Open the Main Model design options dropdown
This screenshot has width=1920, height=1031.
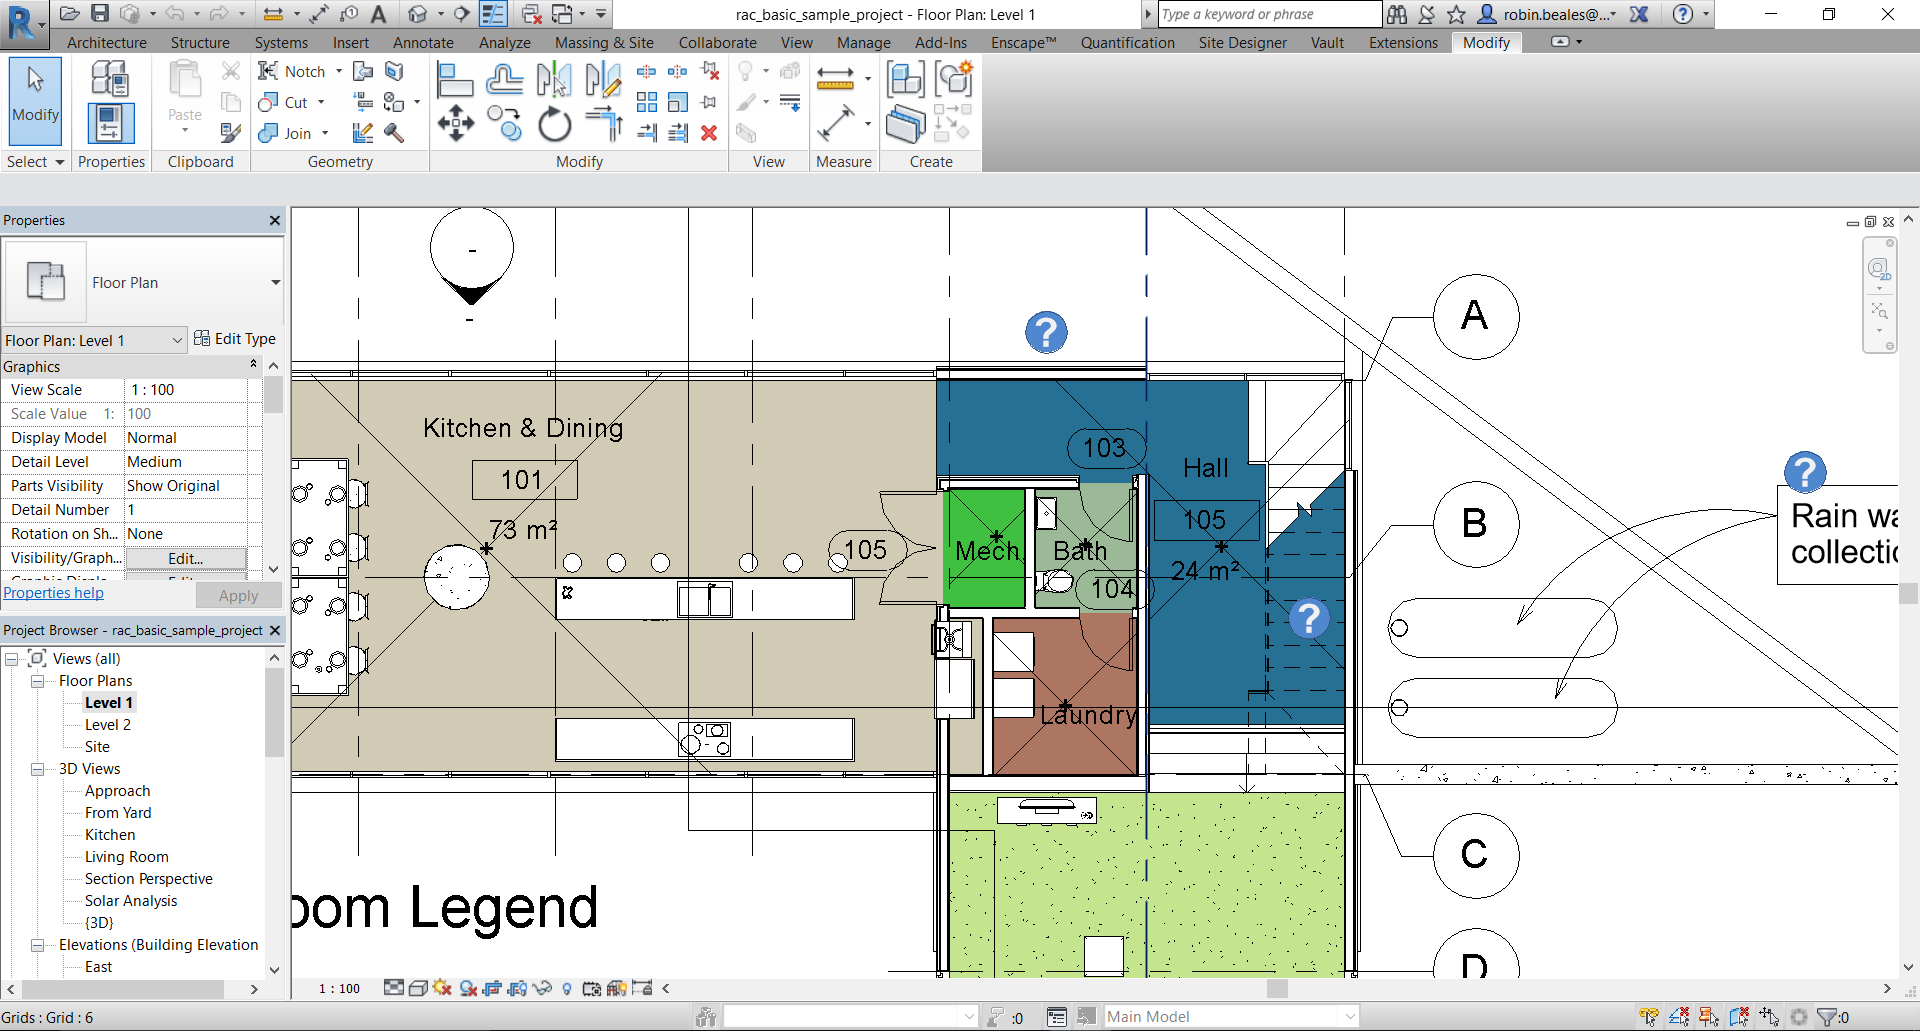(1350, 1017)
